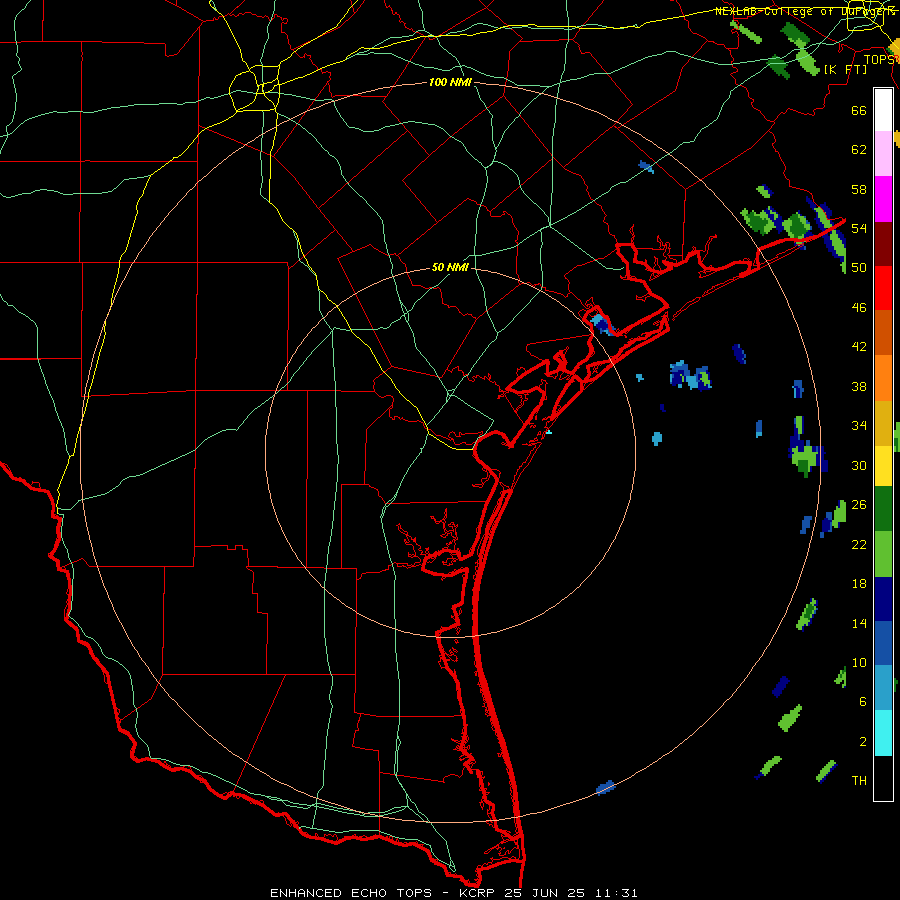Click the '[K FT]' units label

point(845,69)
